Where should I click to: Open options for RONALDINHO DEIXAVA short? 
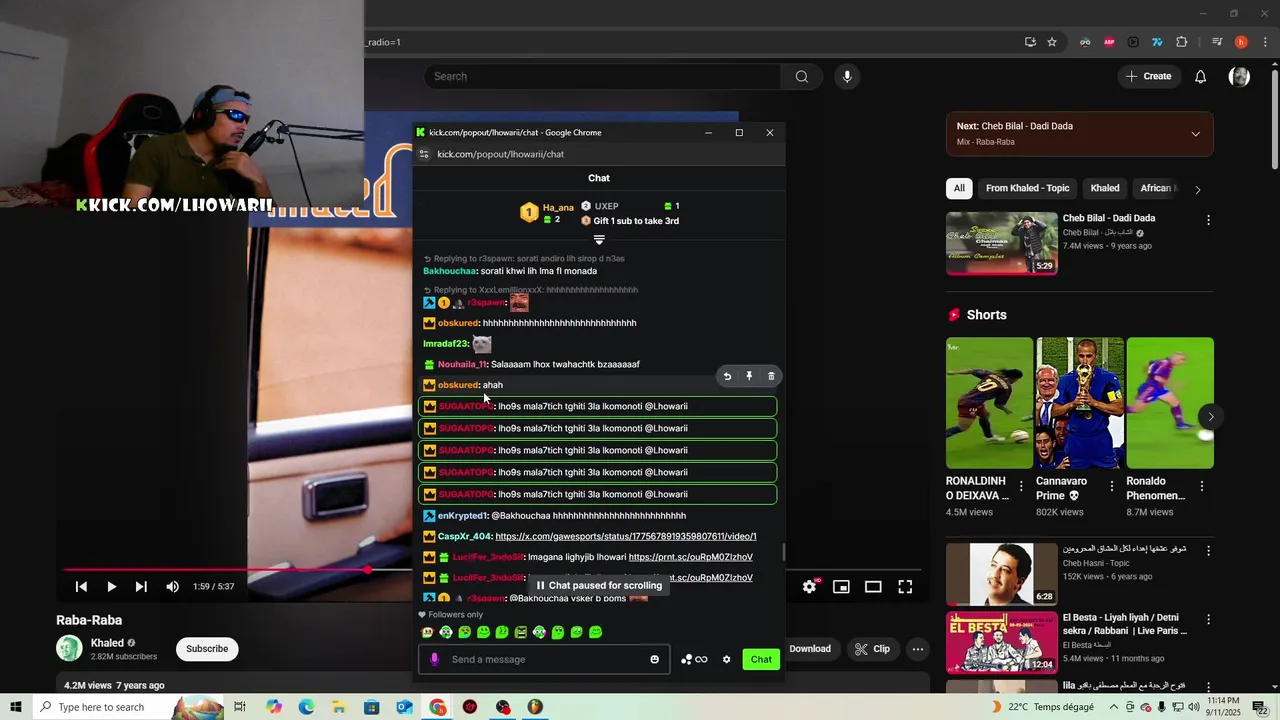[1021, 487]
